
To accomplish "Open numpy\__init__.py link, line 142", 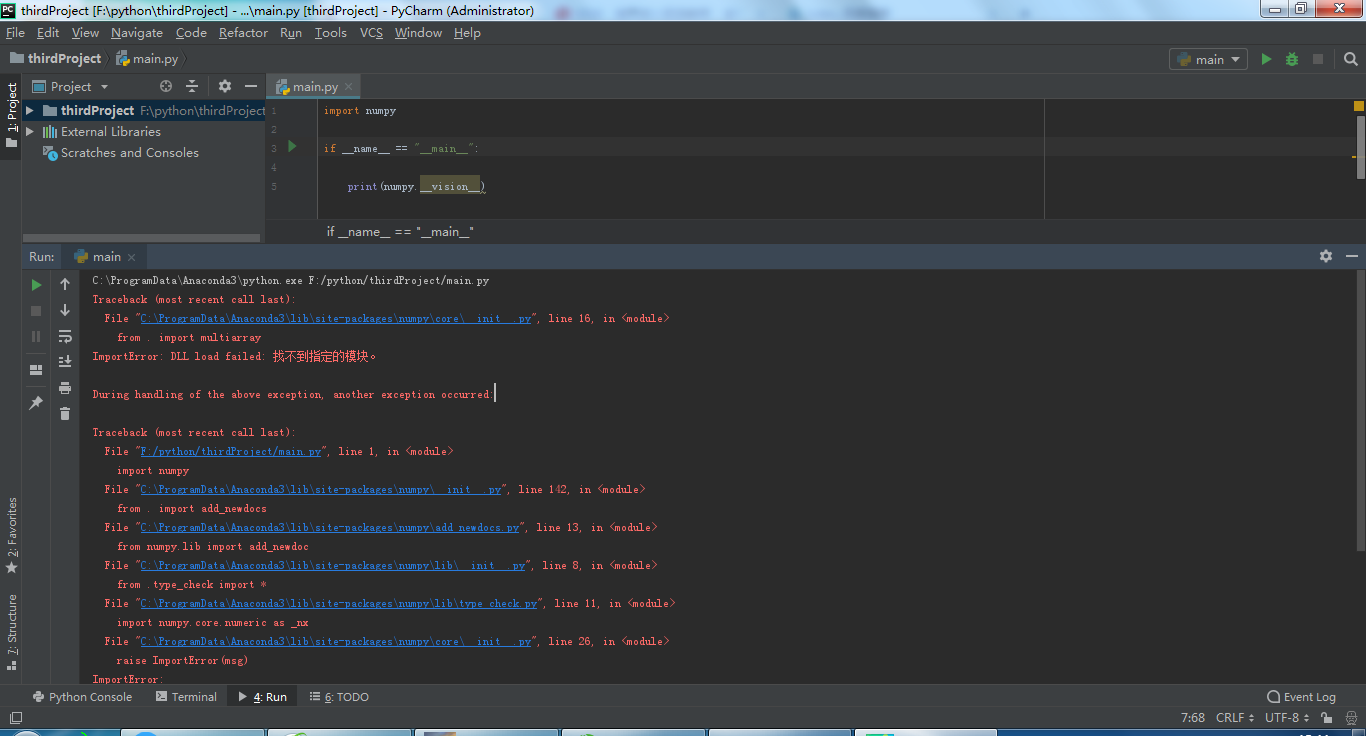I will pos(321,489).
